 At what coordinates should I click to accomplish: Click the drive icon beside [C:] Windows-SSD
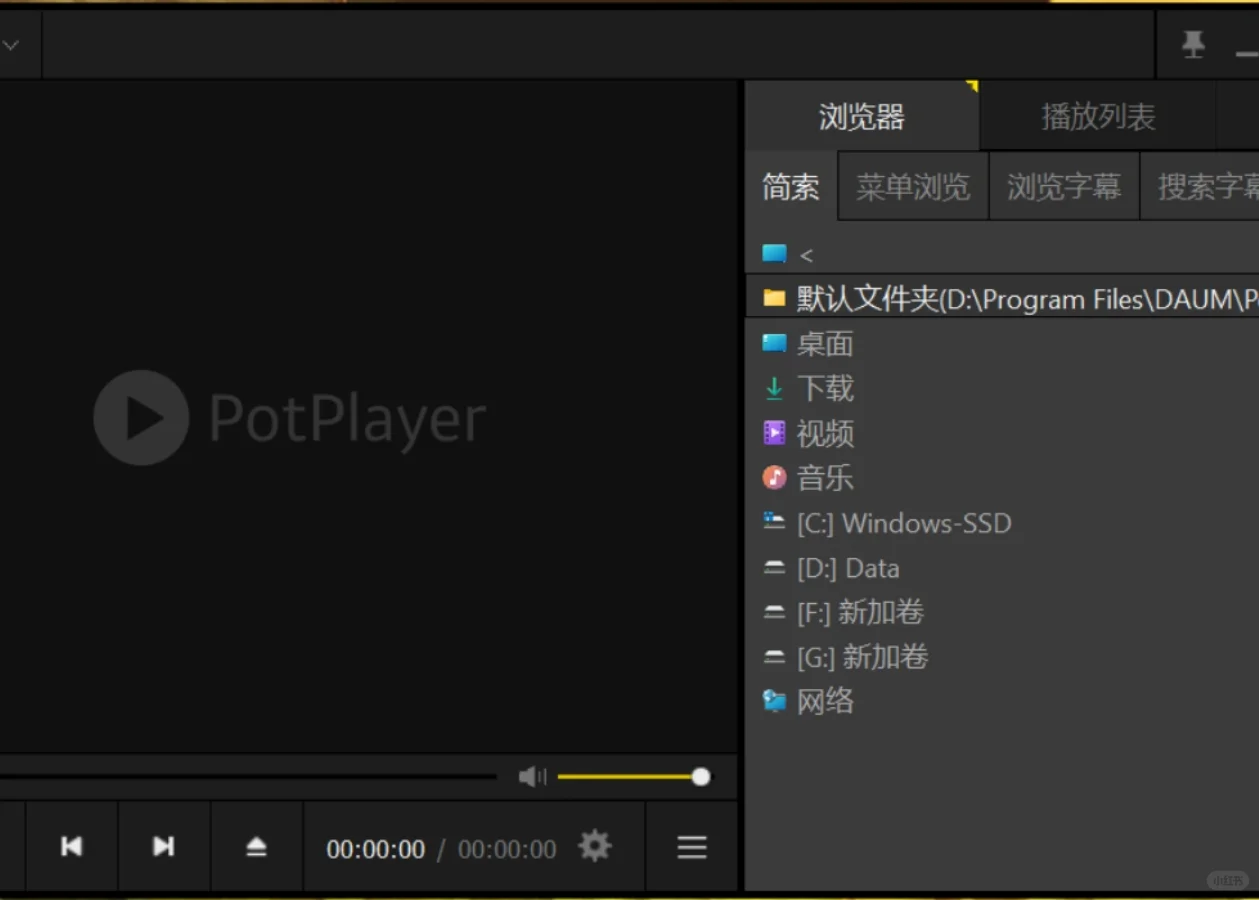click(774, 520)
